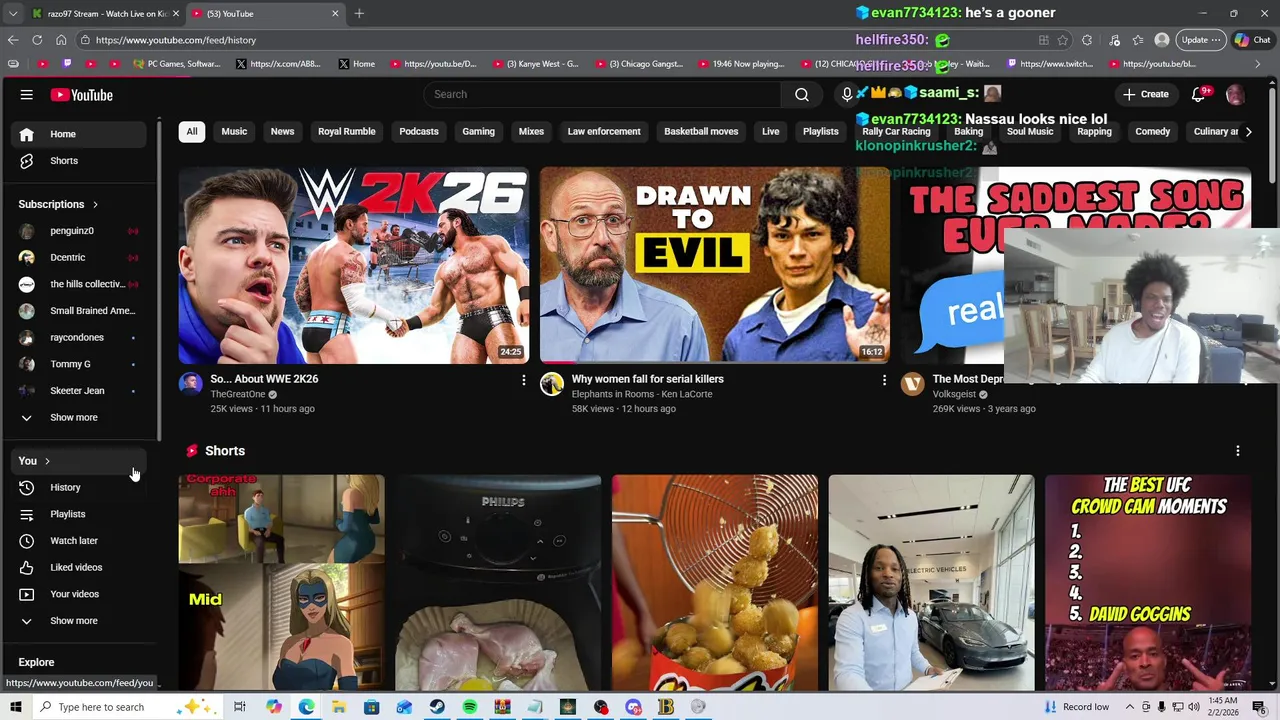1280x720 pixels.
Task: Open Home in the sidebar
Action: tap(80, 134)
